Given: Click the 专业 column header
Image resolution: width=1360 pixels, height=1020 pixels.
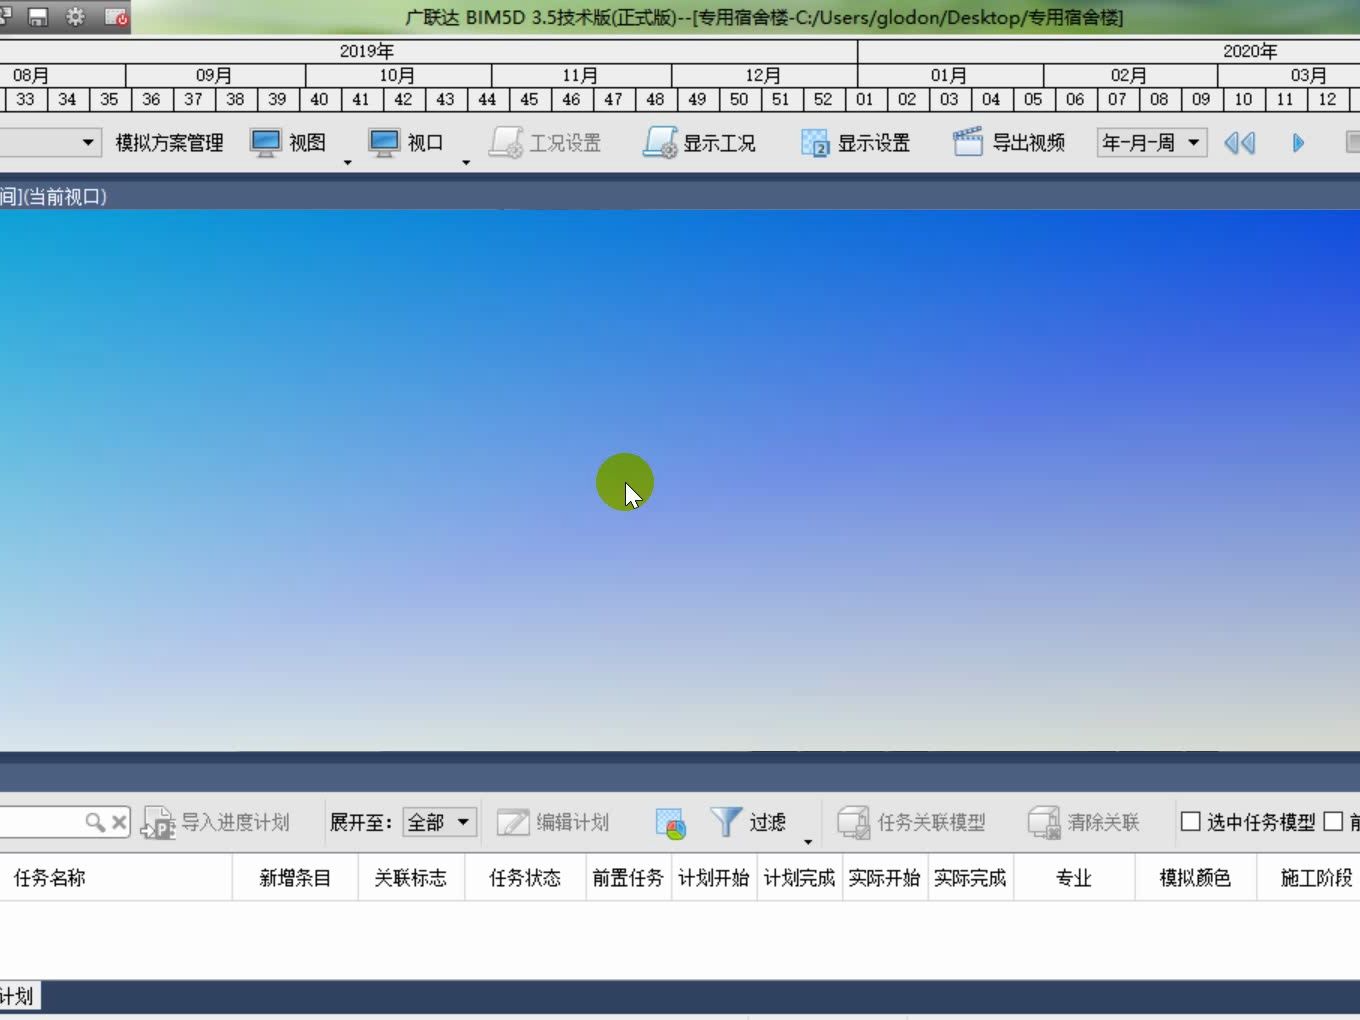Looking at the screenshot, I should pyautogui.click(x=1074, y=878).
